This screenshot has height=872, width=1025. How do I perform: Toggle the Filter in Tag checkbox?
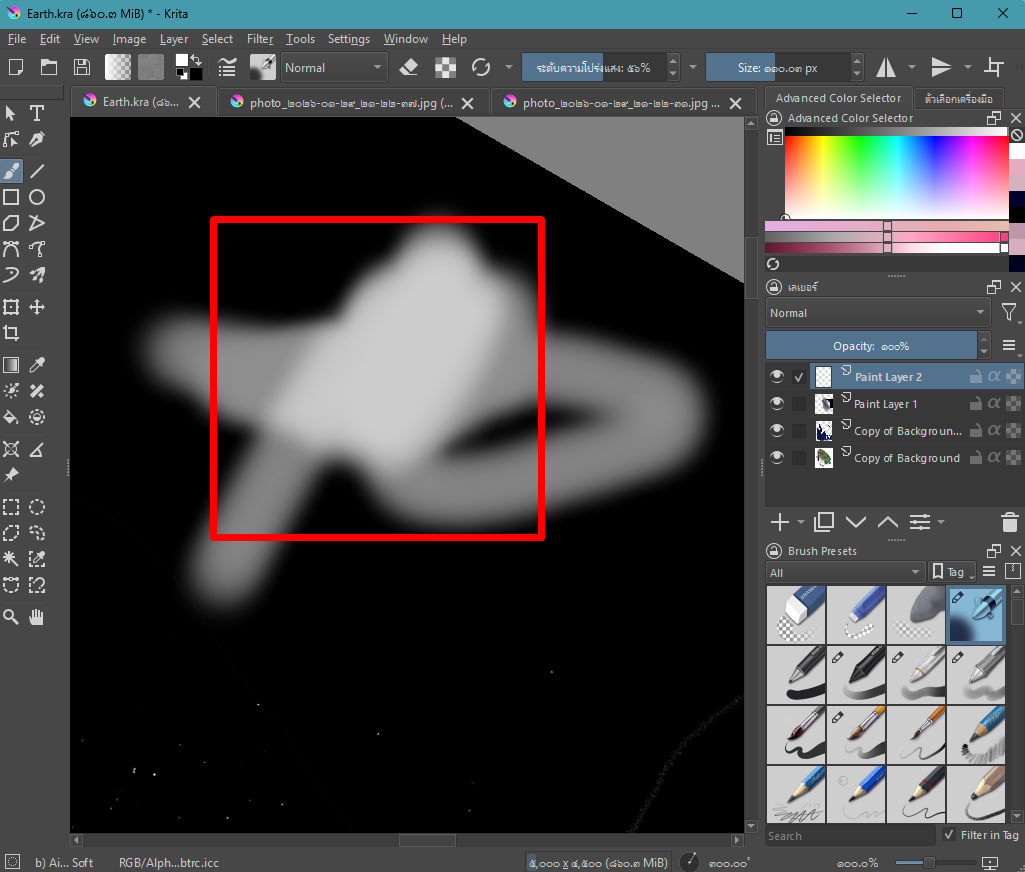click(949, 835)
